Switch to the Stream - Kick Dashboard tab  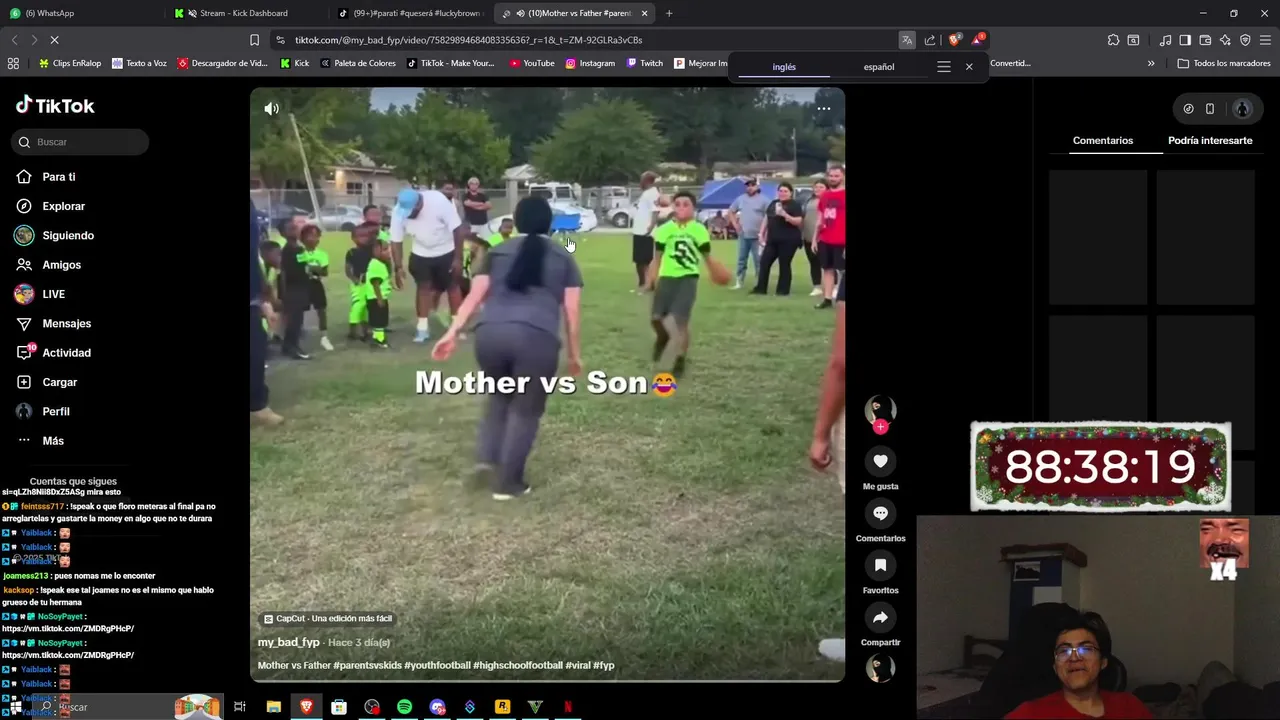tap(245, 13)
